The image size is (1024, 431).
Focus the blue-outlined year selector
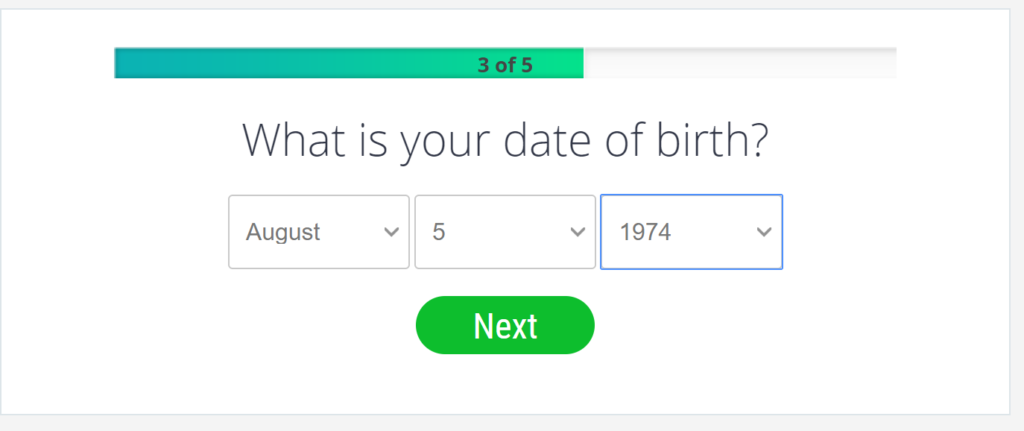tap(692, 232)
